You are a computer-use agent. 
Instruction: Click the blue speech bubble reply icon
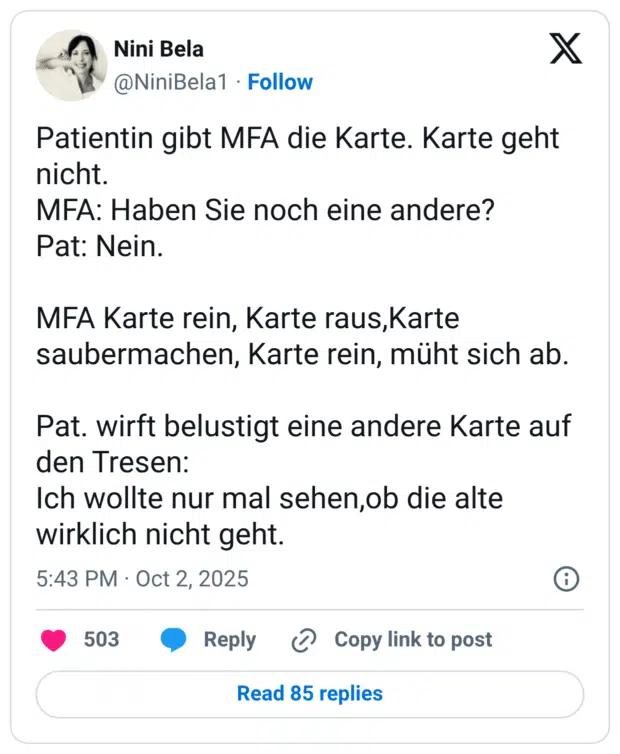click(174, 640)
